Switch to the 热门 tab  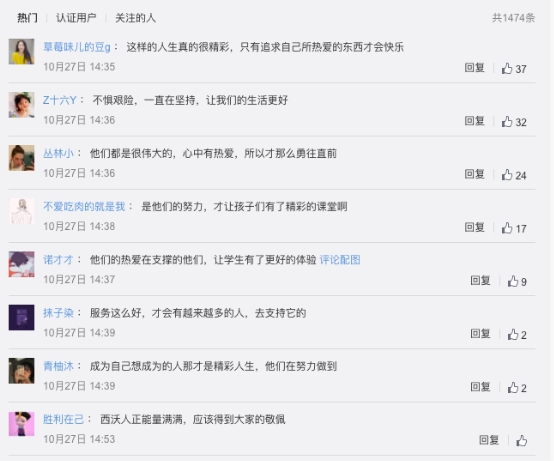coord(27,18)
